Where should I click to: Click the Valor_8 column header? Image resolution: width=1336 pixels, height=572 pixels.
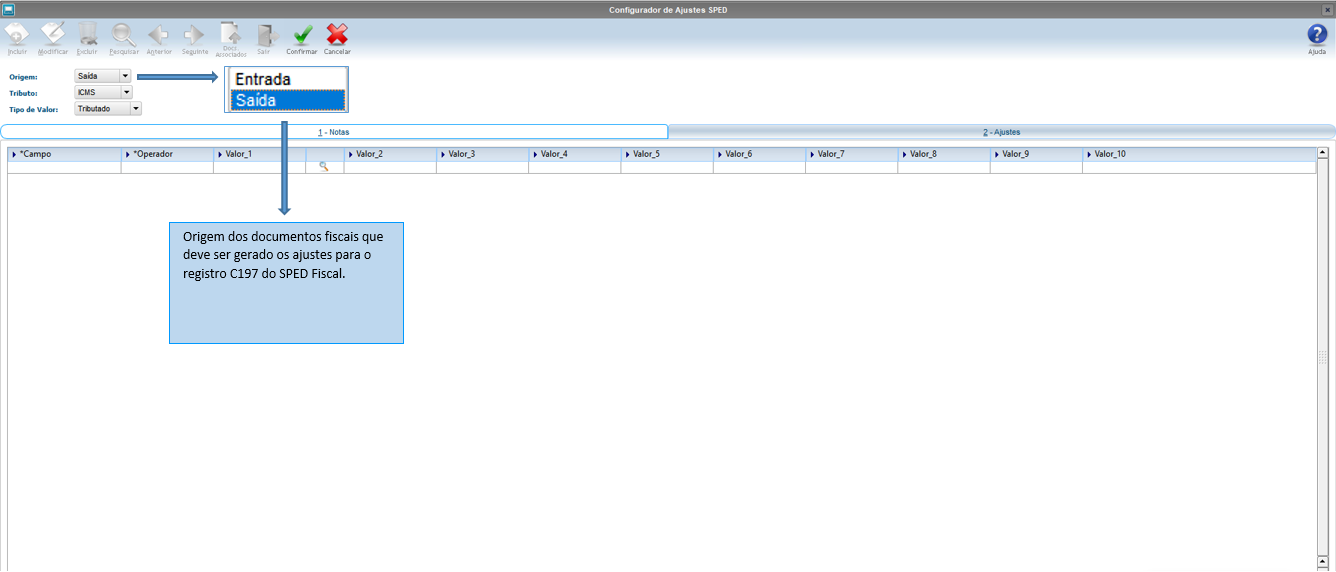point(944,154)
